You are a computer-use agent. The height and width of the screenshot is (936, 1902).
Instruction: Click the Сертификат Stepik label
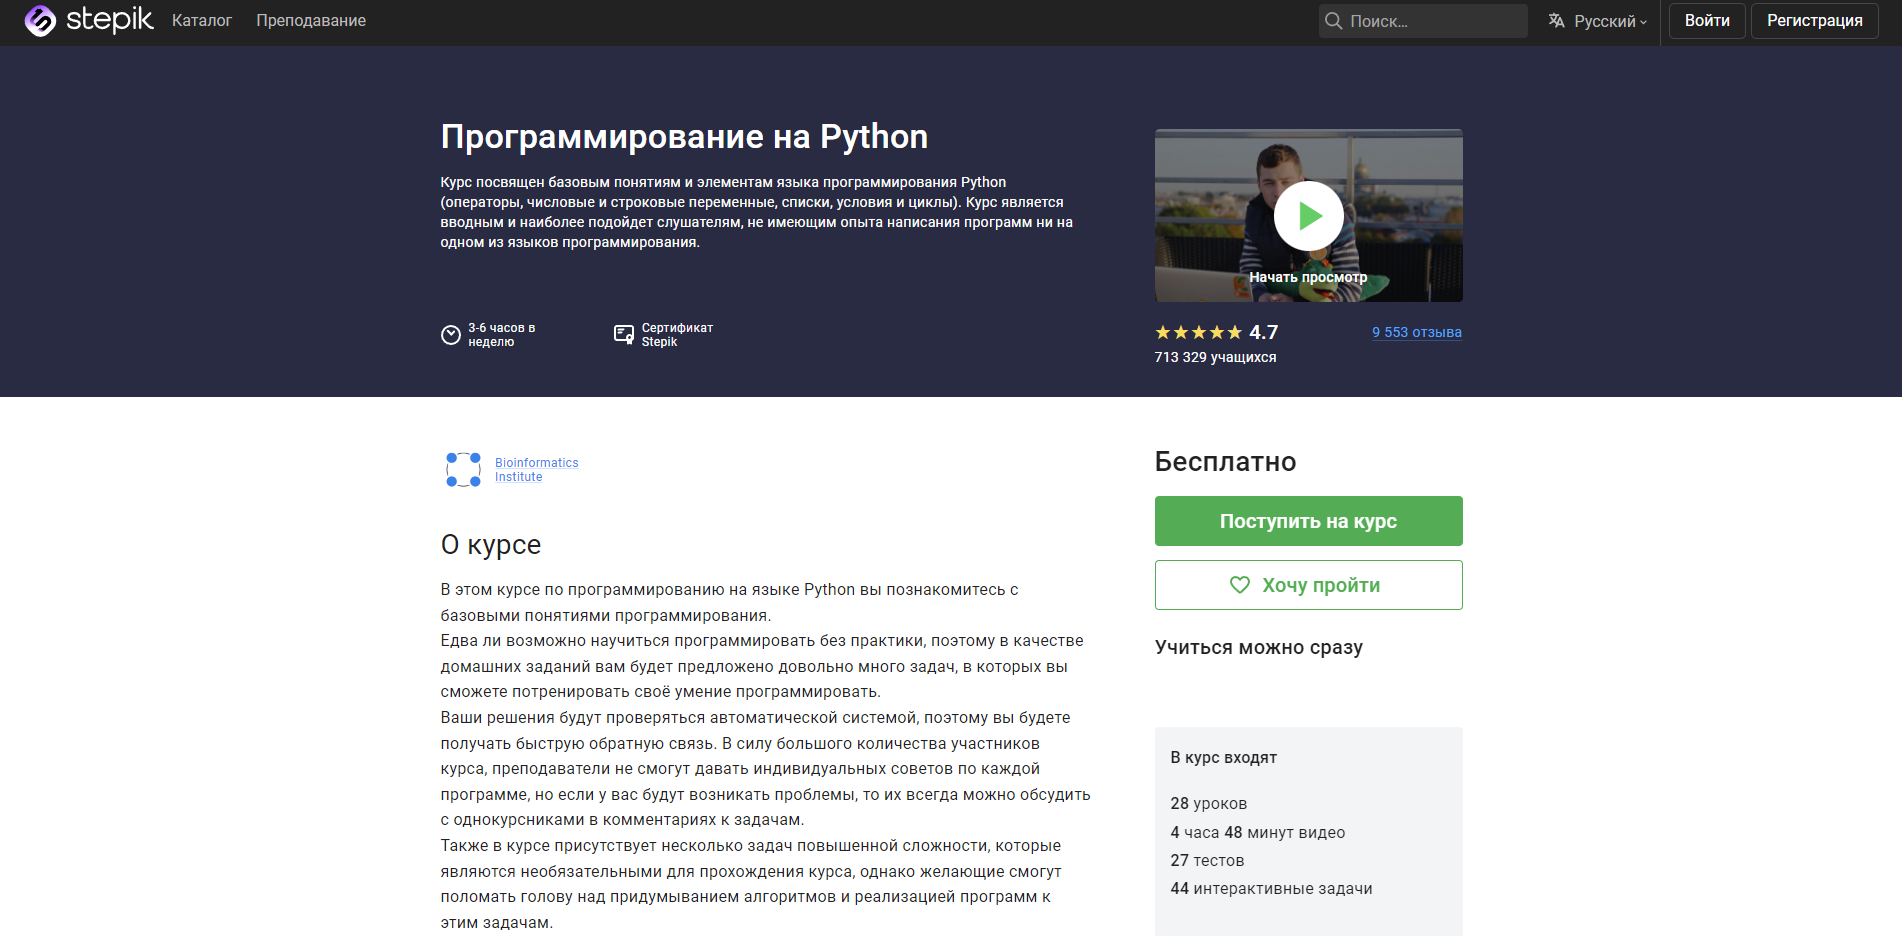point(677,335)
